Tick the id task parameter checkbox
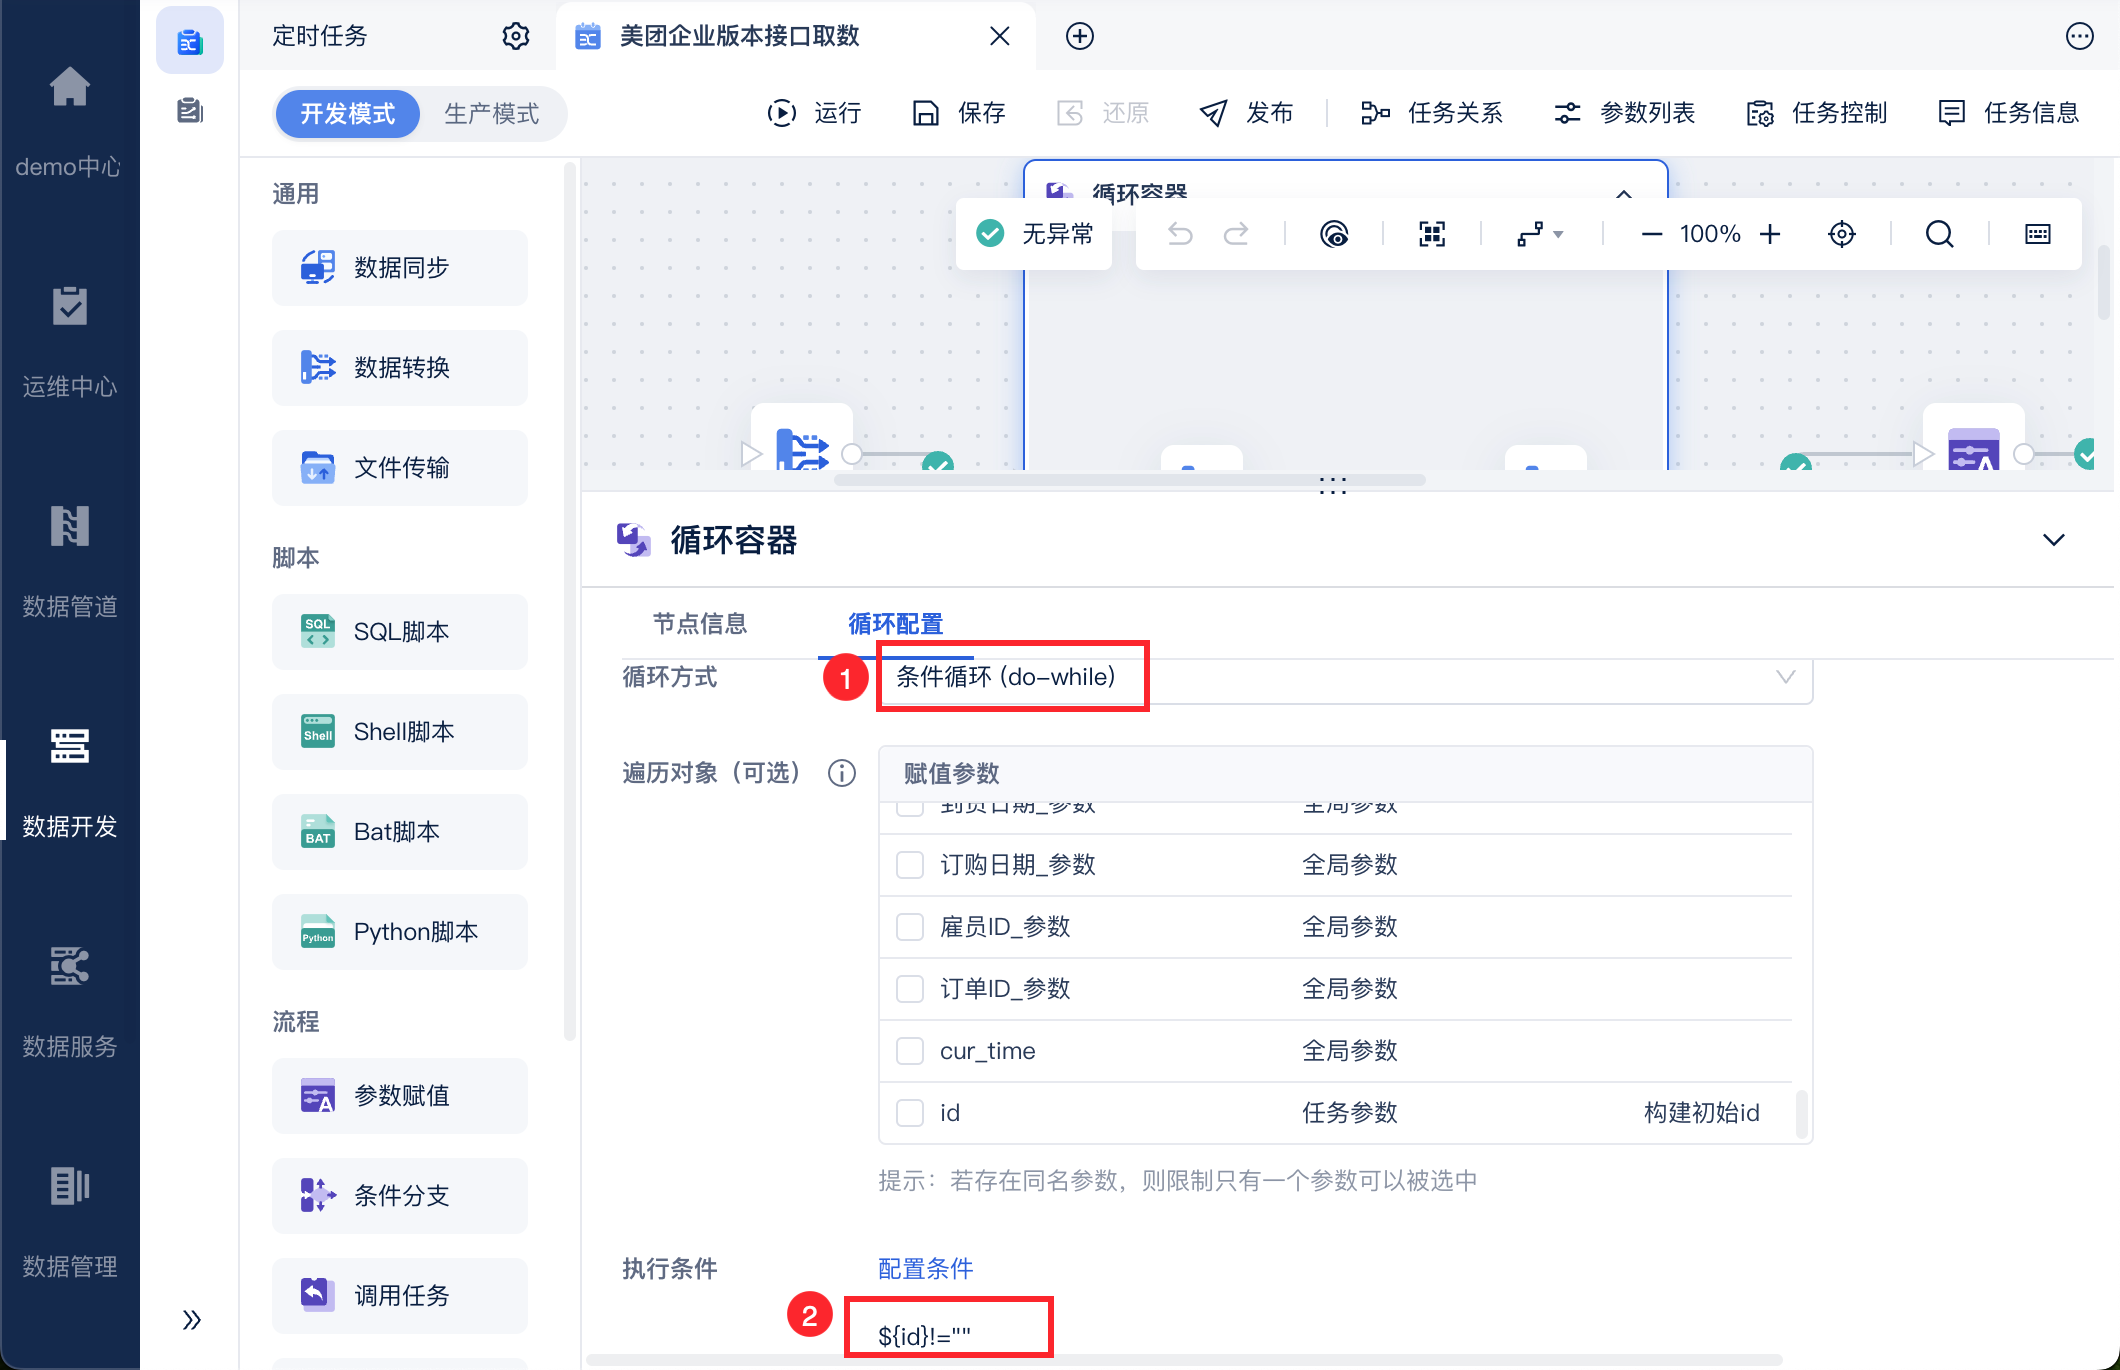Viewport: 2120px width, 1370px height. (x=910, y=1113)
